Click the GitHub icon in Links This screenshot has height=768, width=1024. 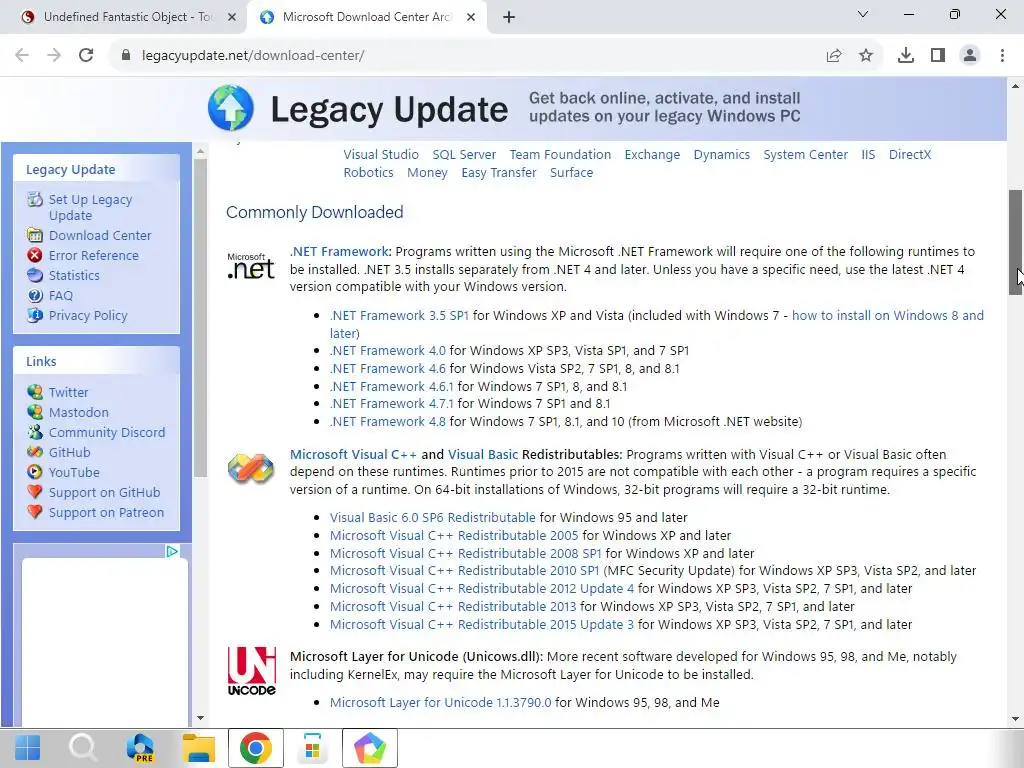(35, 452)
